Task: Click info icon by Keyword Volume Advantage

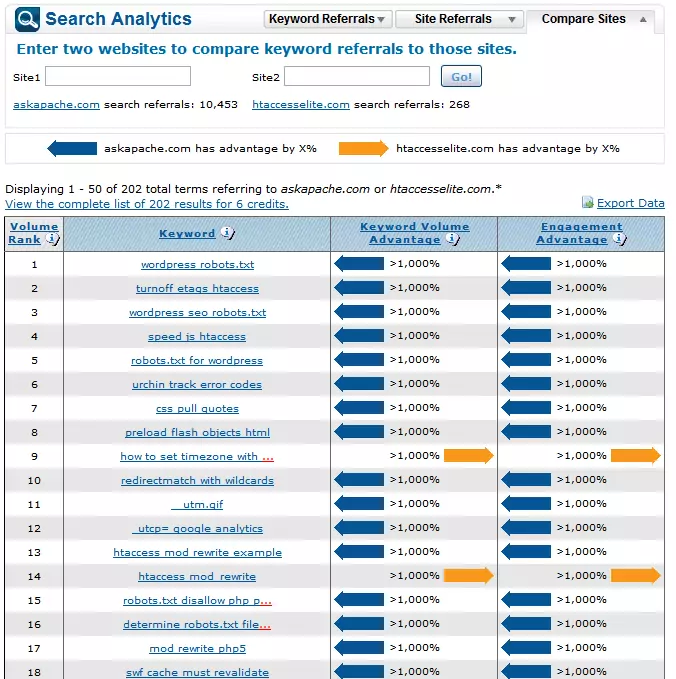Action: click(x=452, y=240)
